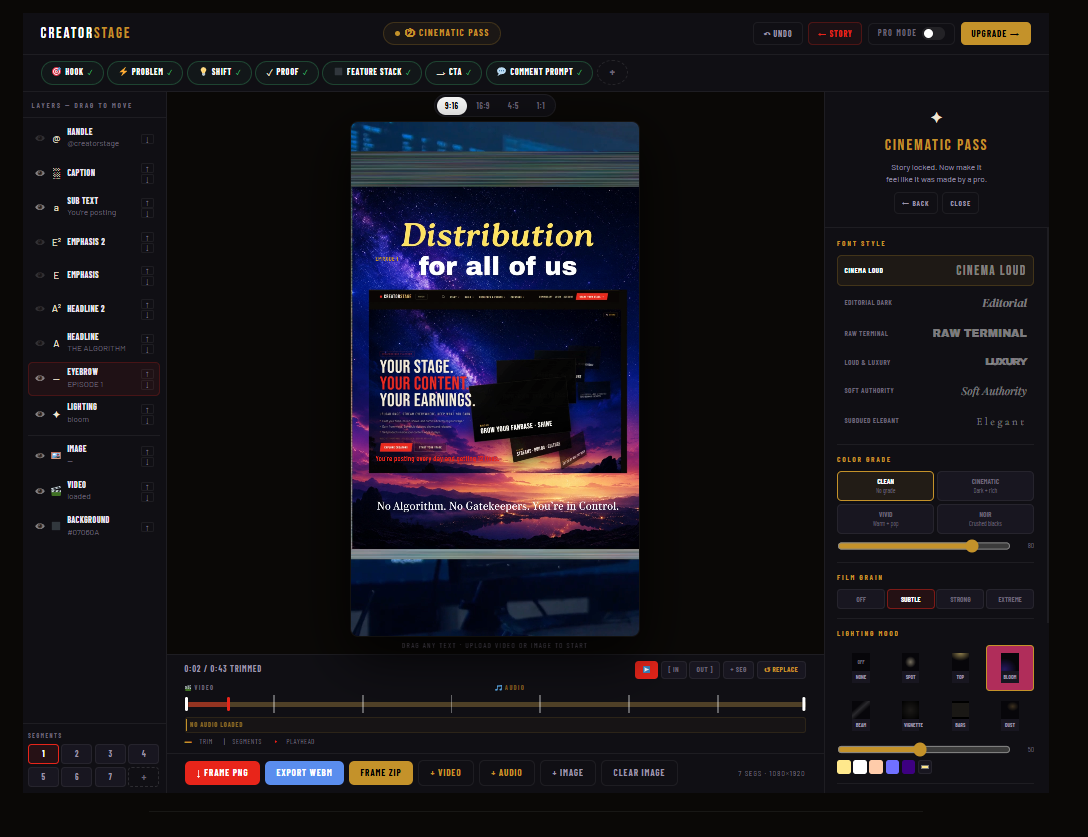Screen dimensions: 1088x837
Task: Select the Caption layer icon
Action: tap(56, 174)
